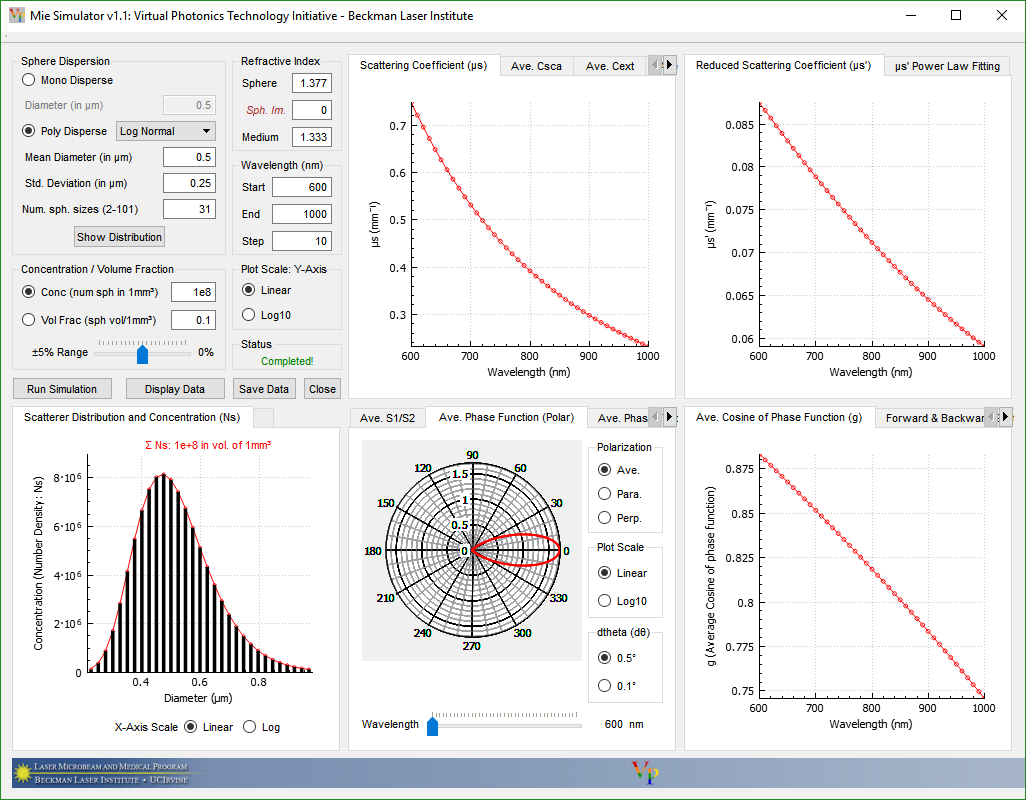Open the Ave. S1/S2 tab
Viewport: 1026px width, 800px height.
pyautogui.click(x=387, y=418)
